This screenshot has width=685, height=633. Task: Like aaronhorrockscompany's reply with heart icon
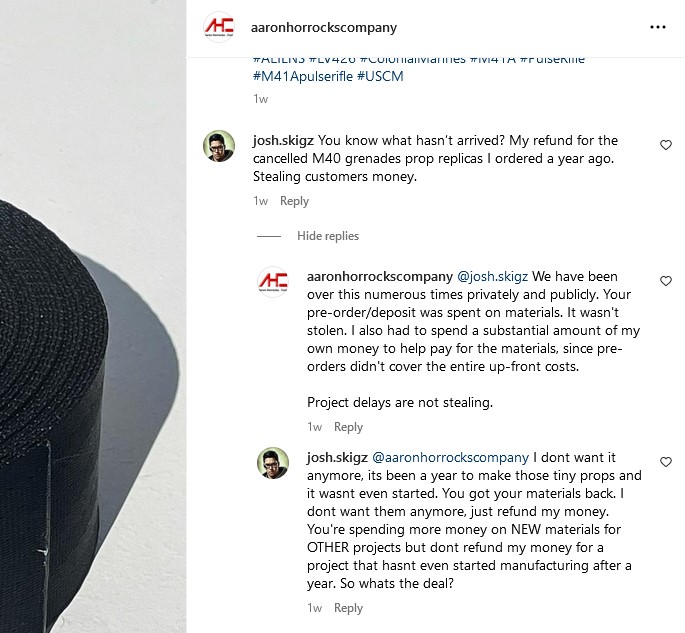tap(665, 280)
